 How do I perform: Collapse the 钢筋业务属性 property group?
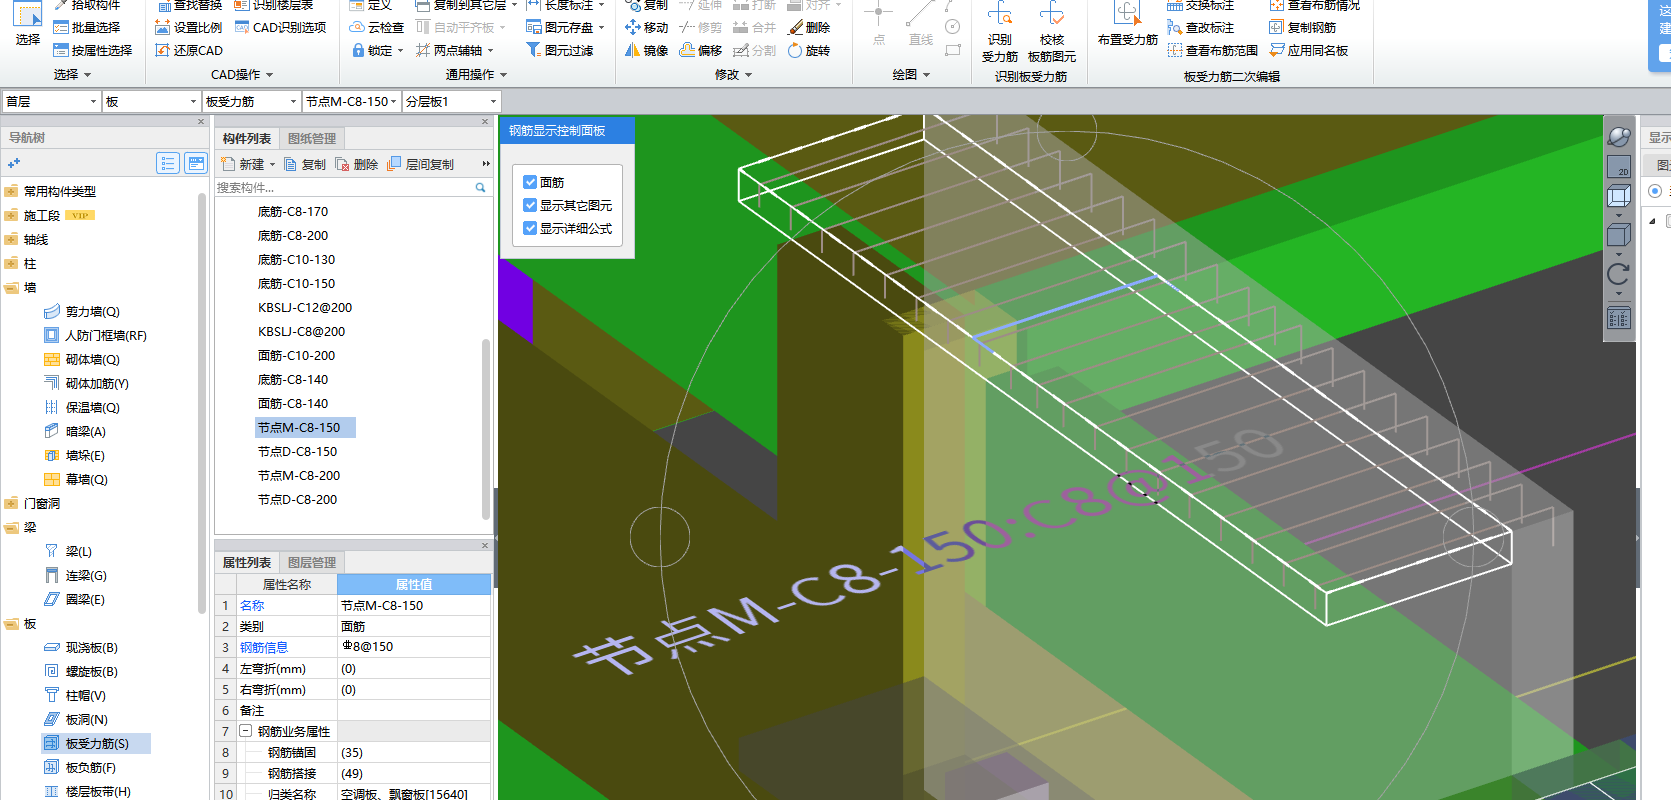245,731
